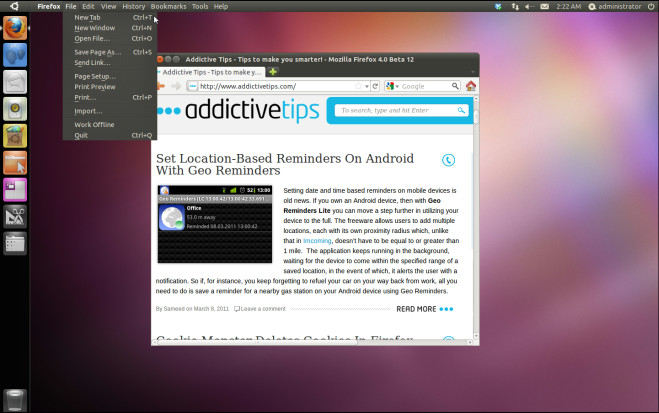Open the Leave a comment link
659x413 pixels.
pos(260,309)
